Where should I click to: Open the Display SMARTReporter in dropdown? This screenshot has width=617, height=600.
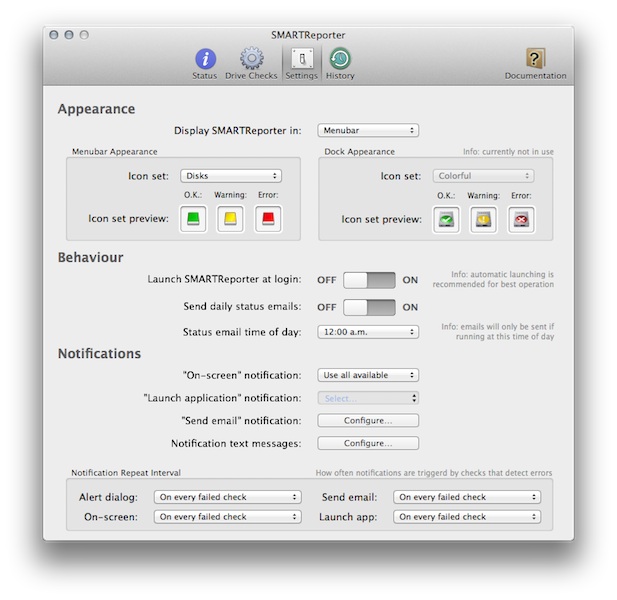[x=368, y=130]
